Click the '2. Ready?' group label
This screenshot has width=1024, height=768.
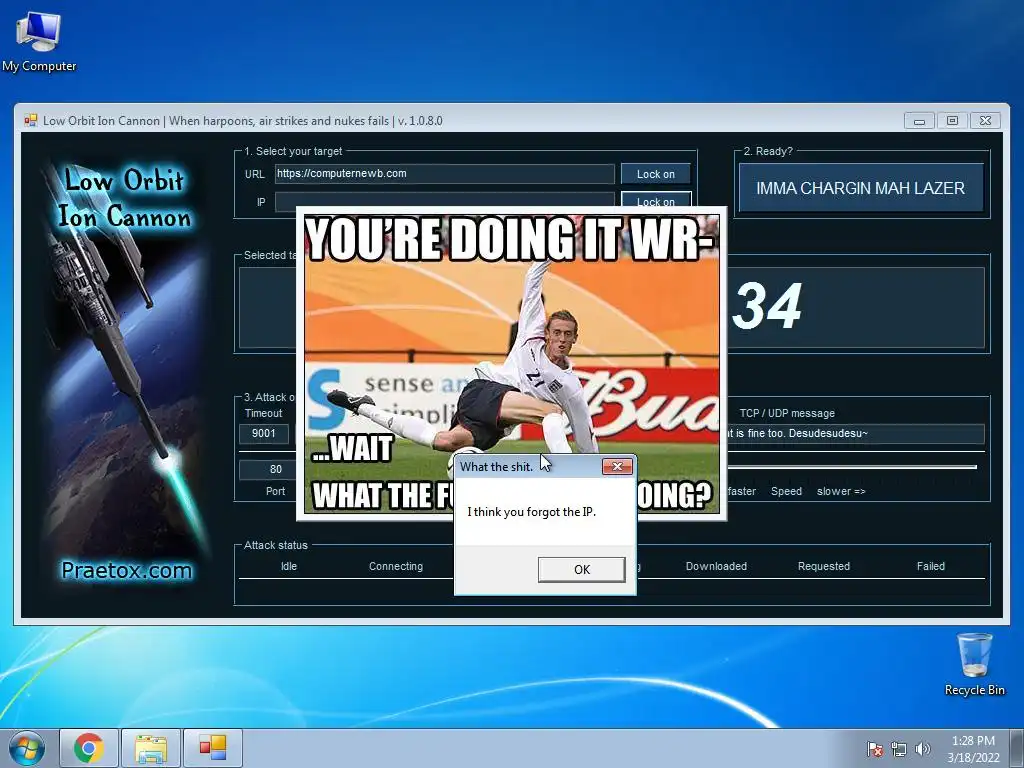pyautogui.click(x=768, y=151)
